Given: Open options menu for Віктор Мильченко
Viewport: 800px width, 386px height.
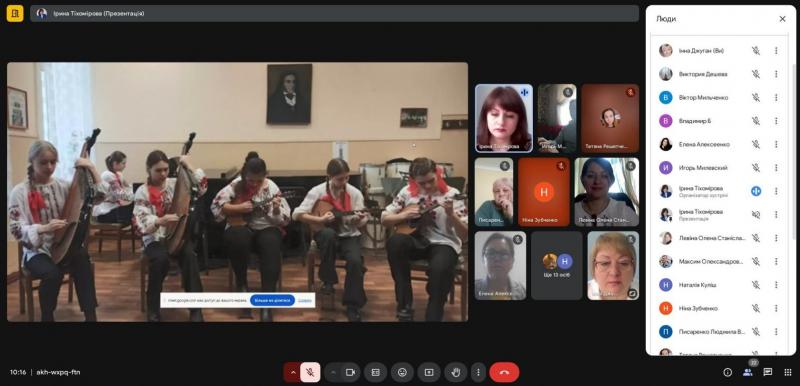Looking at the screenshot, I should tap(776, 97).
